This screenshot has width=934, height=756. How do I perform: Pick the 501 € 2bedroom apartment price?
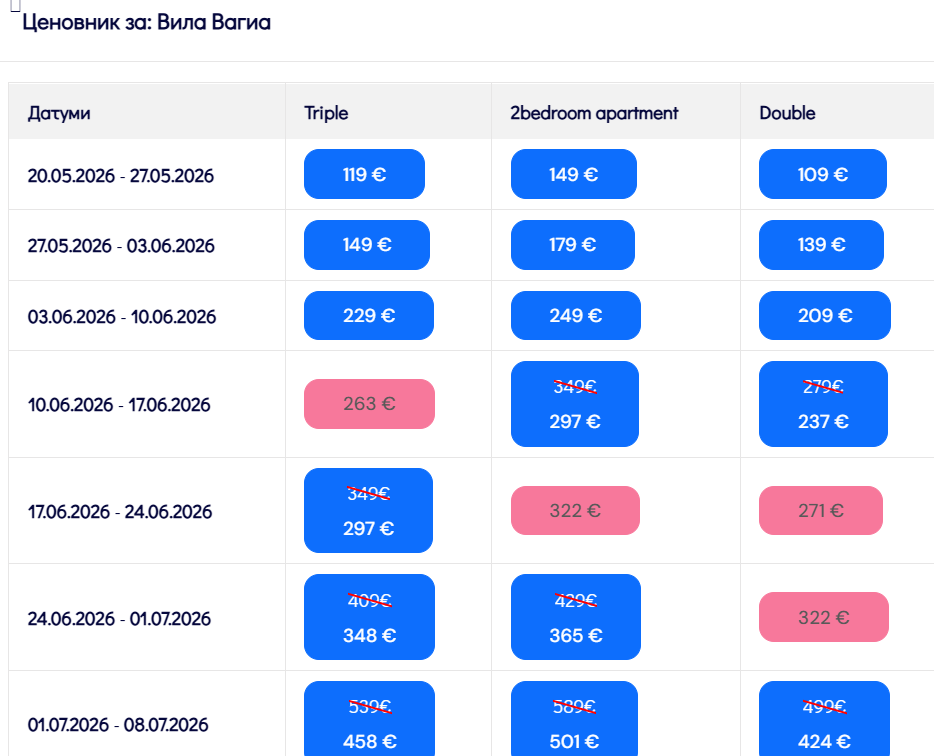pyautogui.click(x=575, y=722)
